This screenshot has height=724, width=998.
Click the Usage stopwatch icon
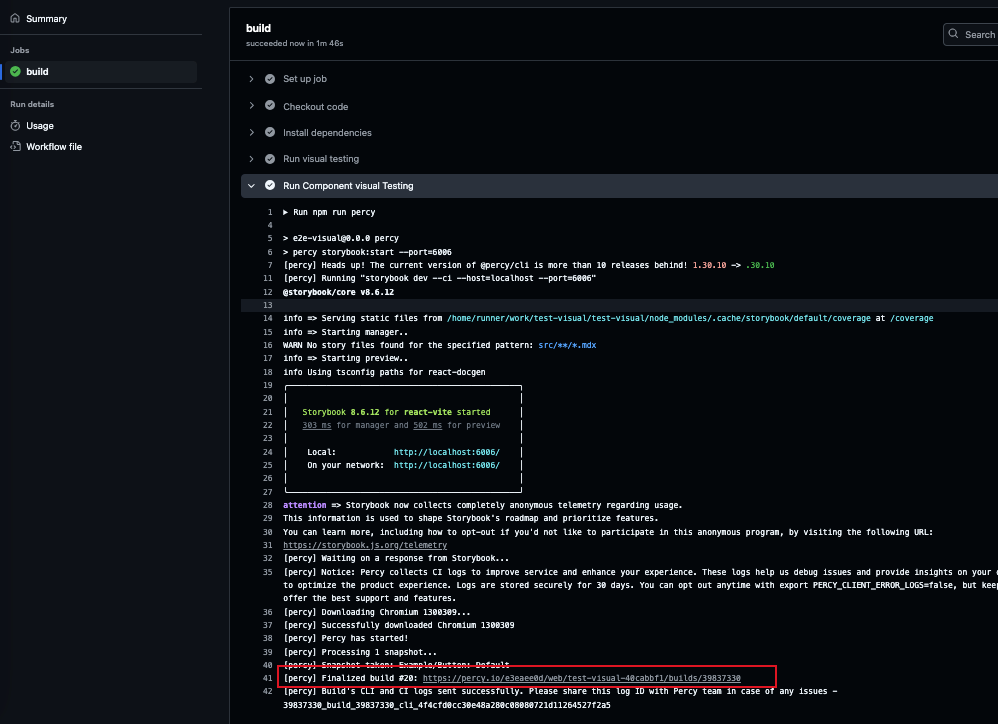(15, 126)
